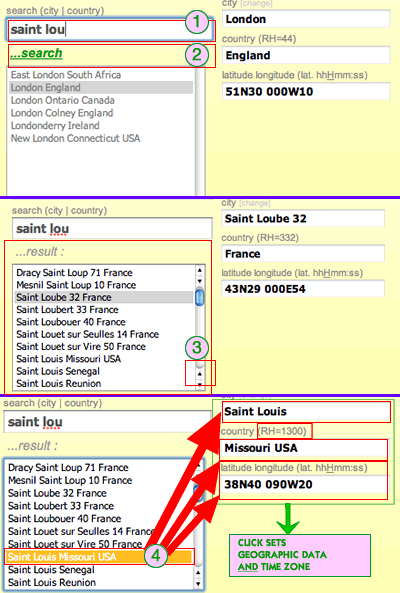
Task: Focus the search field in the middle panel
Action: point(112,228)
